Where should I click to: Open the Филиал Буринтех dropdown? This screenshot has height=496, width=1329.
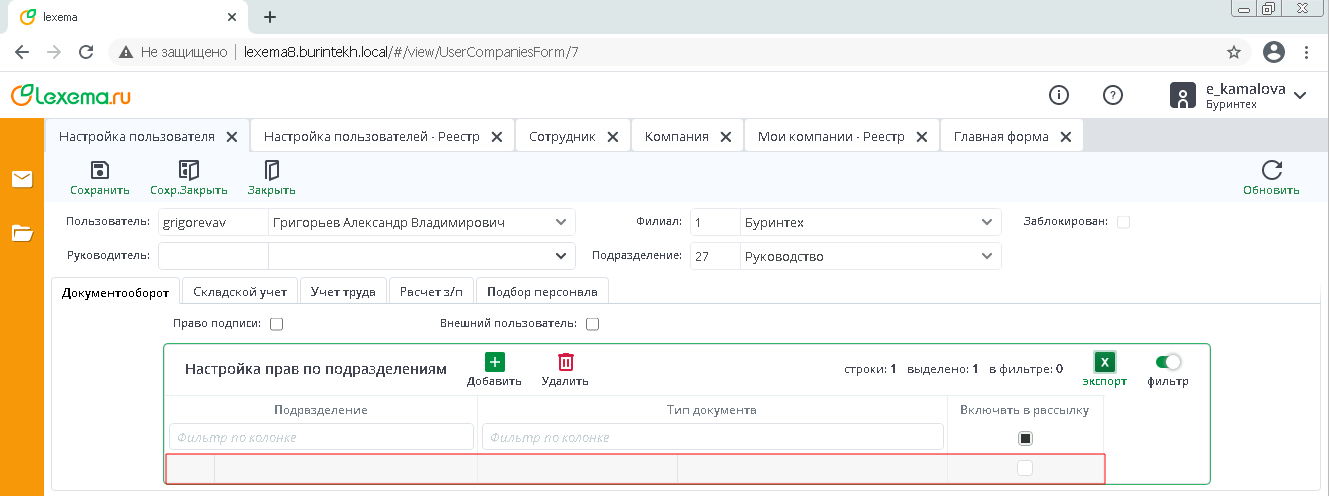point(985,222)
